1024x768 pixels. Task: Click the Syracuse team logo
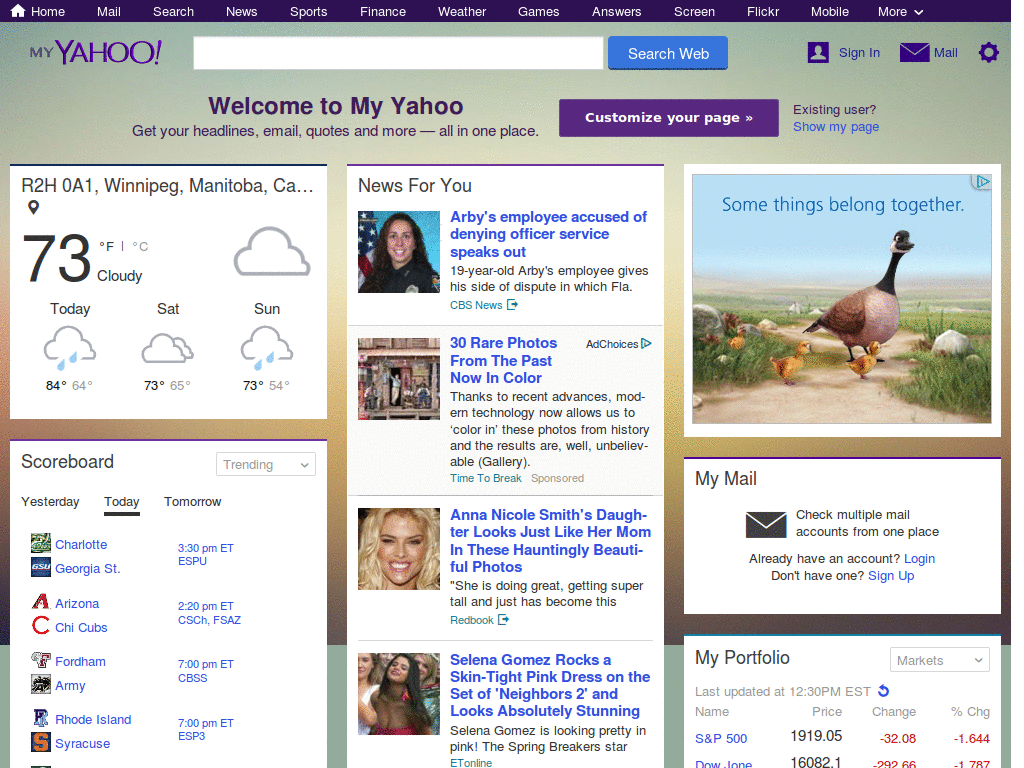pos(40,742)
